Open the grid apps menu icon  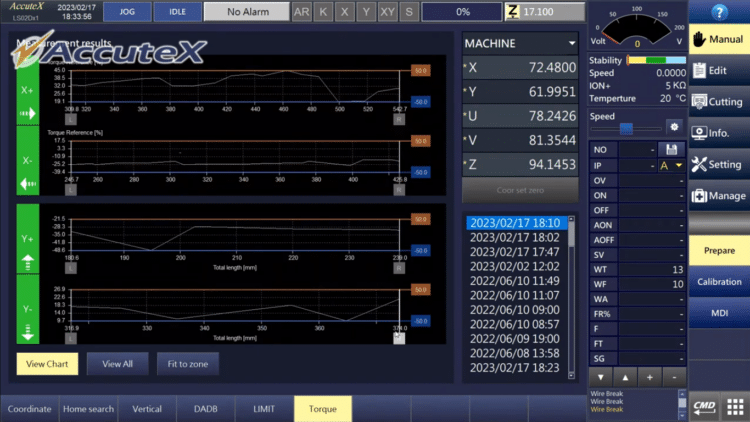coord(735,406)
